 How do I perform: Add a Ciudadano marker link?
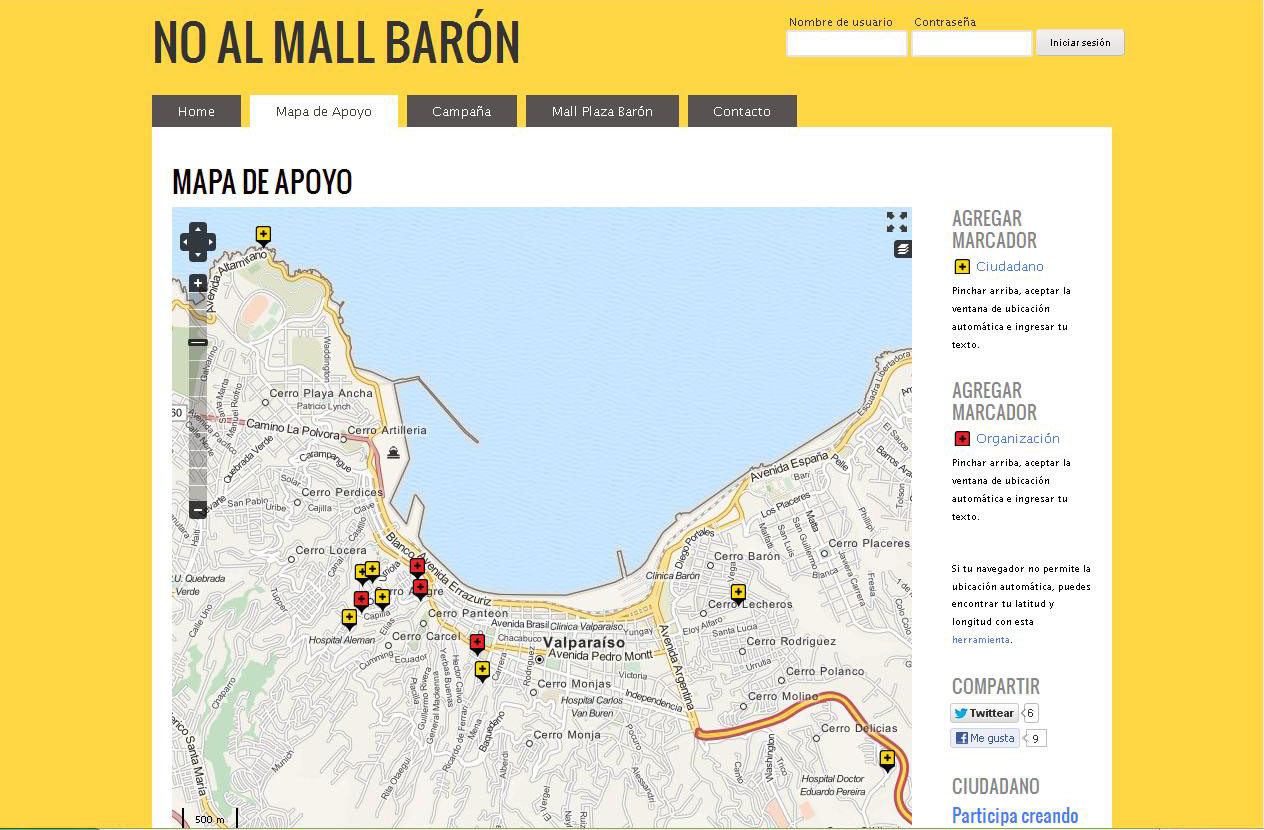pos(1009,267)
